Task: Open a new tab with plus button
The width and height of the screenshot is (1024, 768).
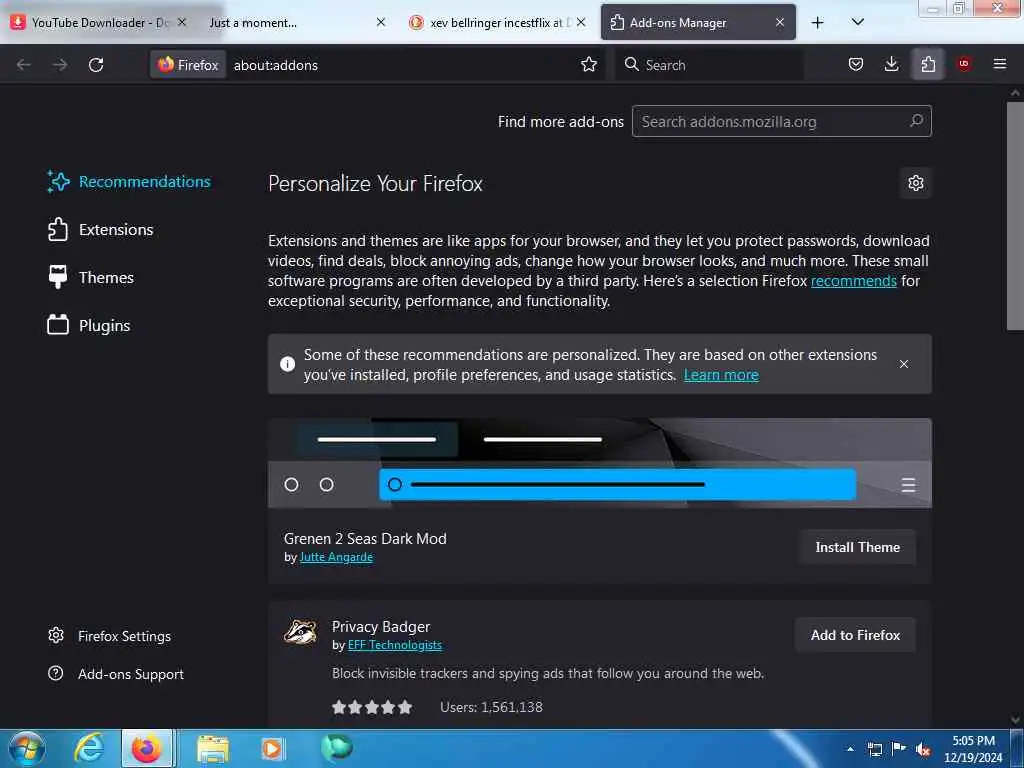Action: 817,23
